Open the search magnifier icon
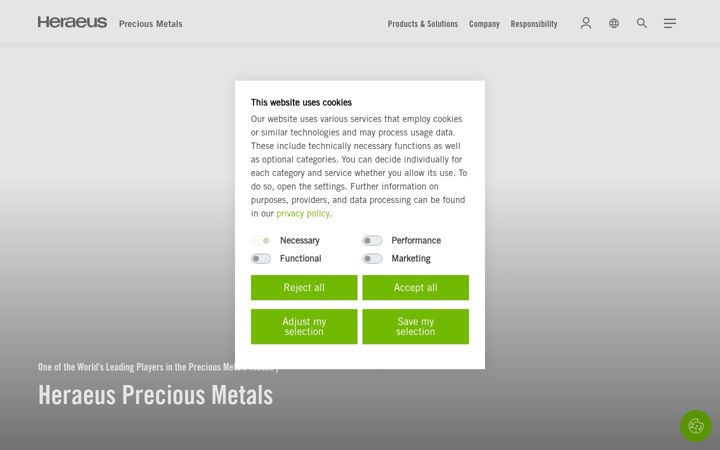 (x=642, y=23)
